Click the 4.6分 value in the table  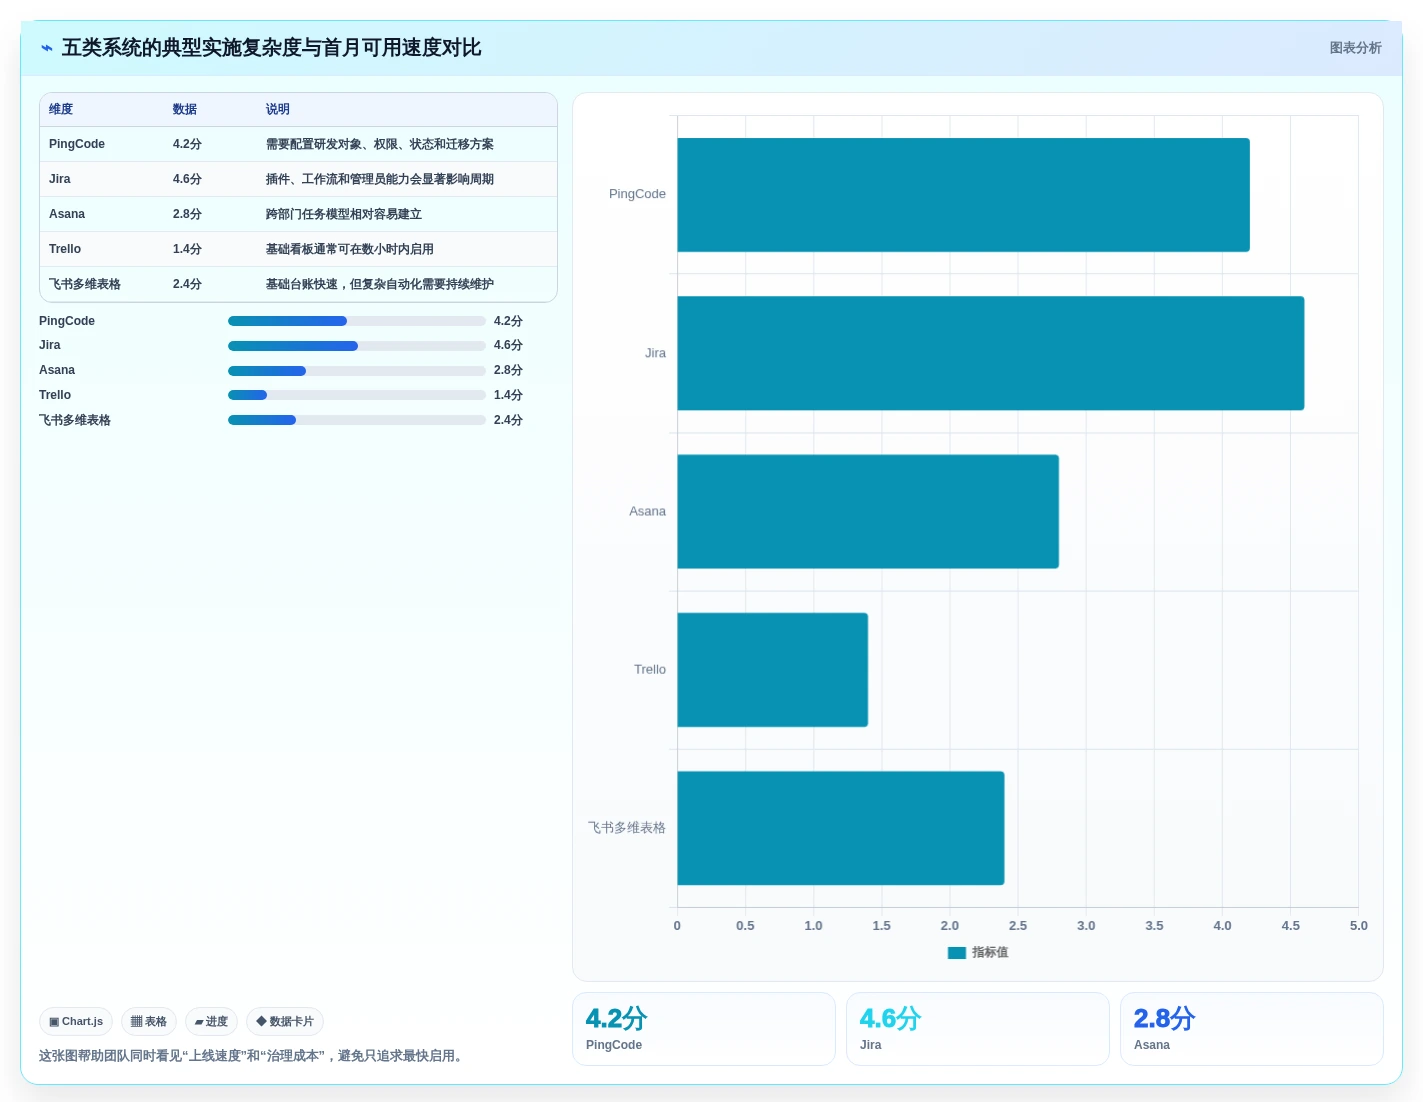[x=187, y=179]
